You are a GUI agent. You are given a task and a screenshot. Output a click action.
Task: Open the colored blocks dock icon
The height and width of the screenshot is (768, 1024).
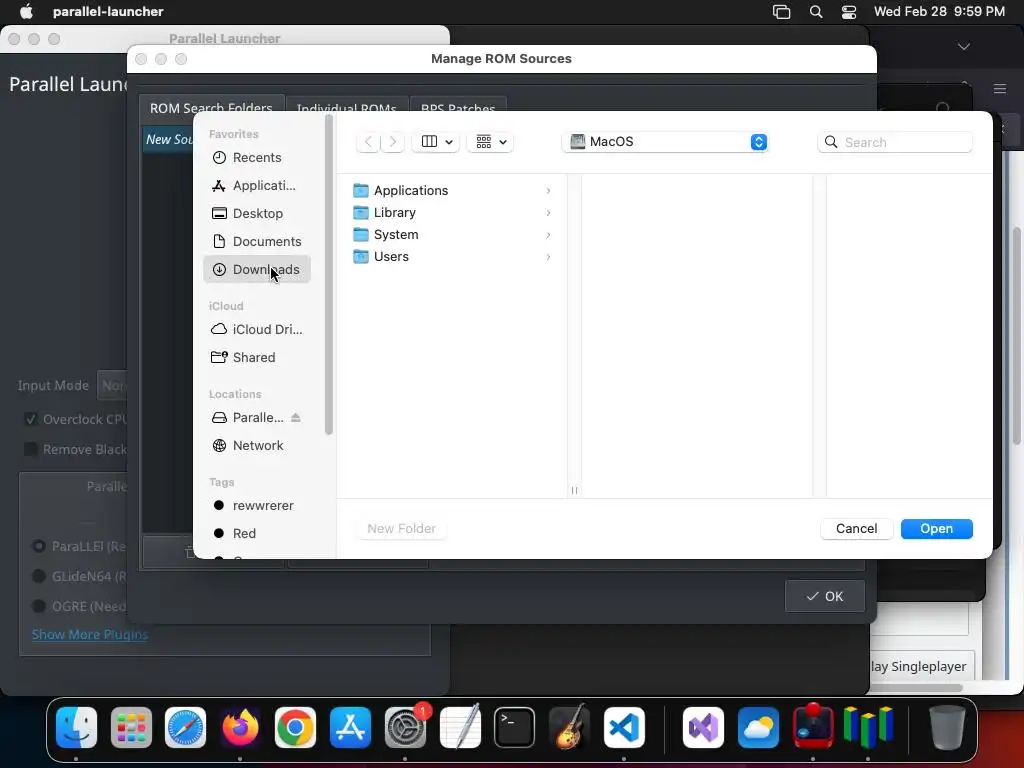tap(868, 728)
